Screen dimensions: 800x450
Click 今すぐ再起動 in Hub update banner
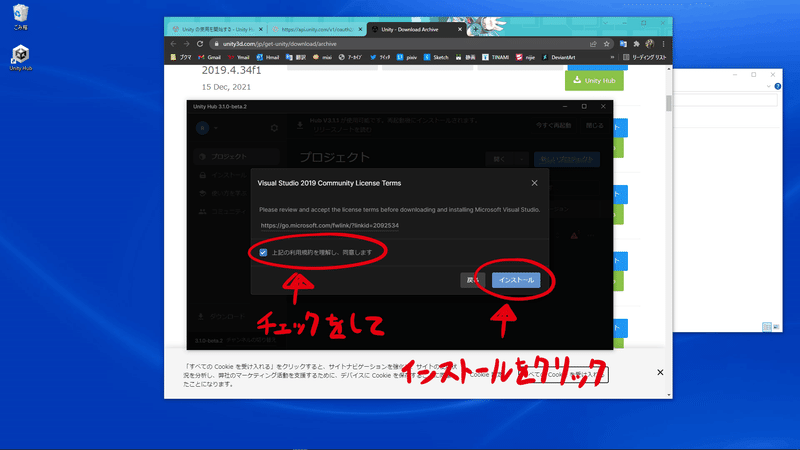pyautogui.click(x=553, y=126)
